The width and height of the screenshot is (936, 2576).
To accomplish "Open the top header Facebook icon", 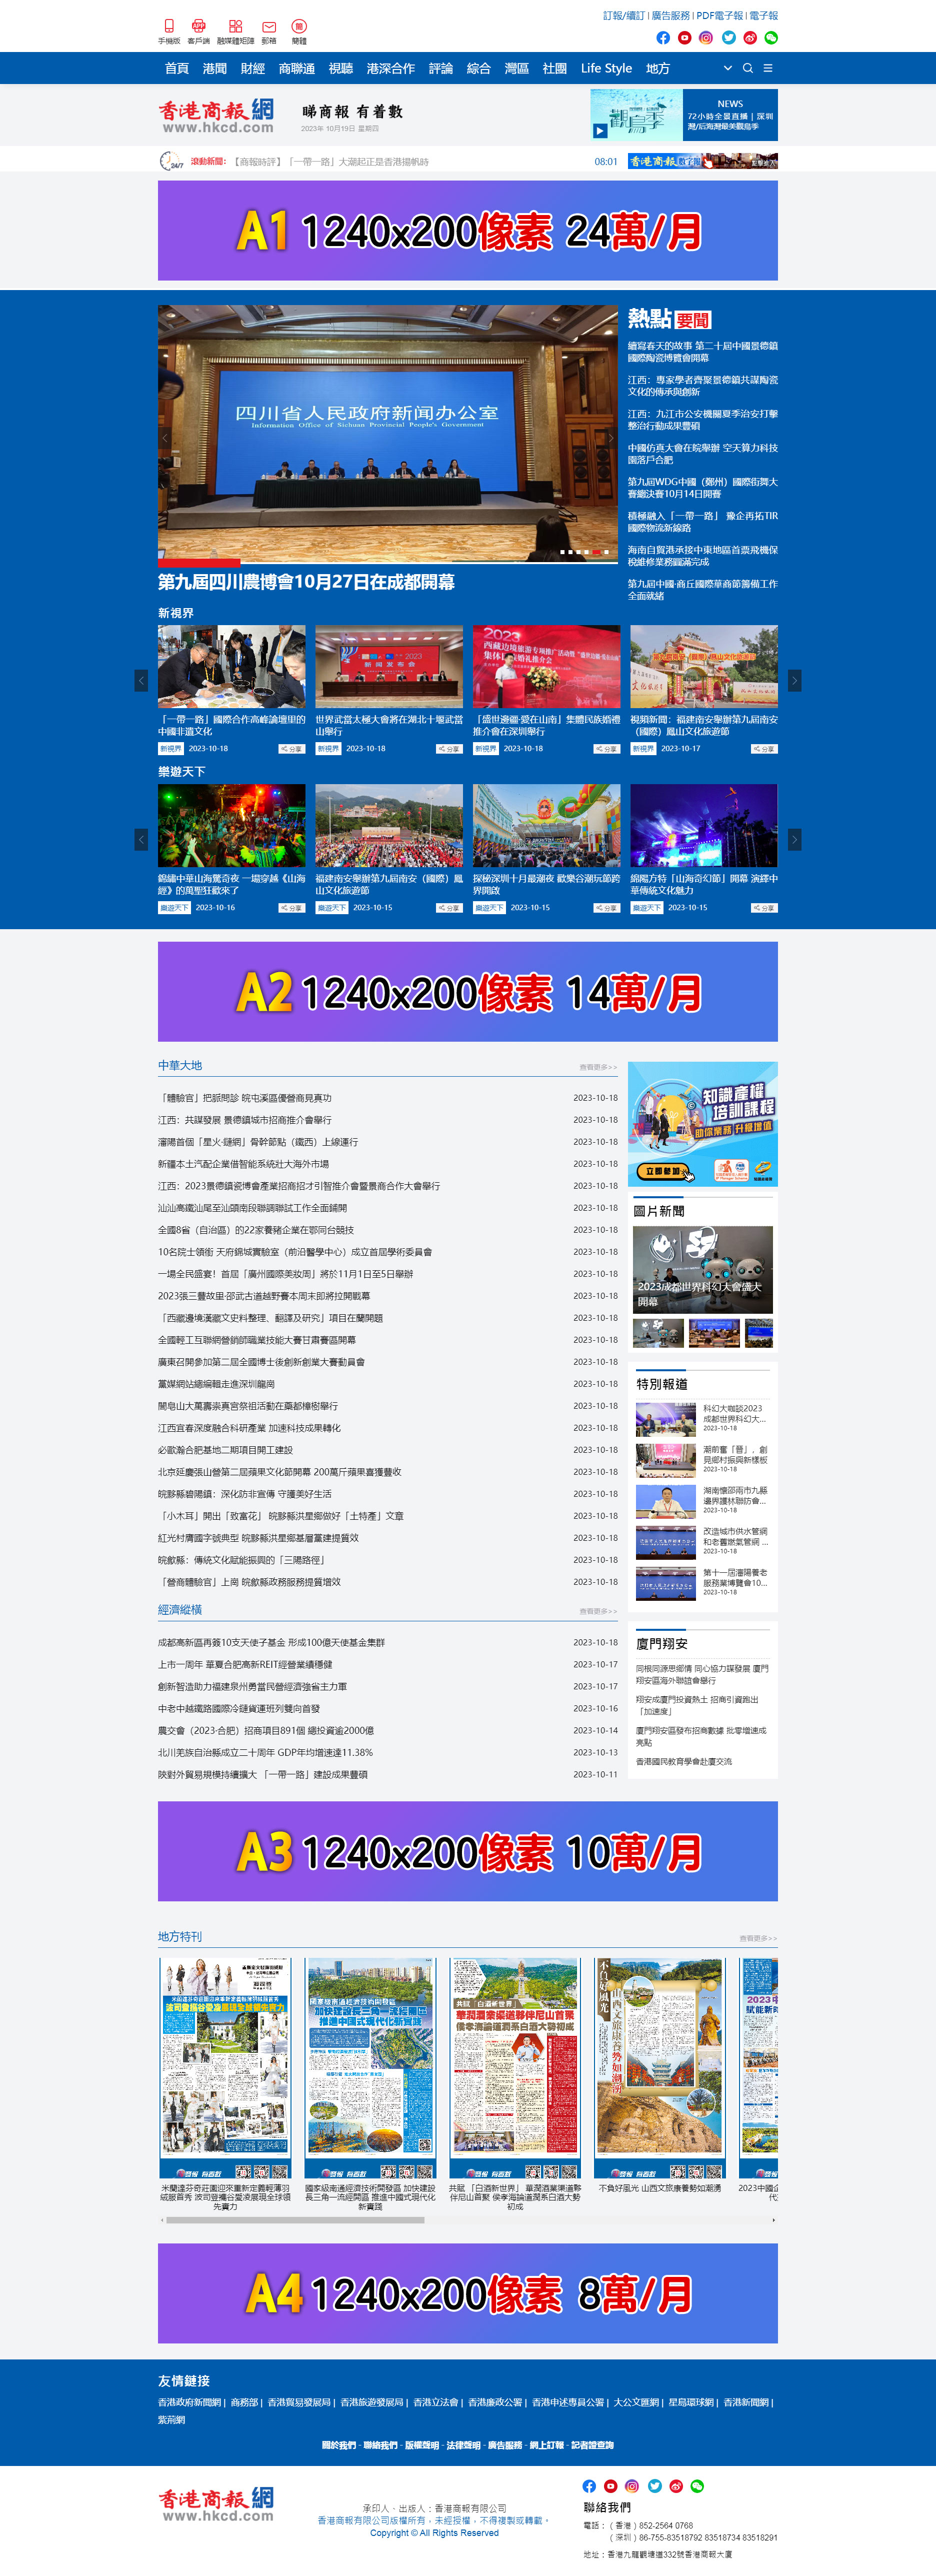I will [x=663, y=38].
